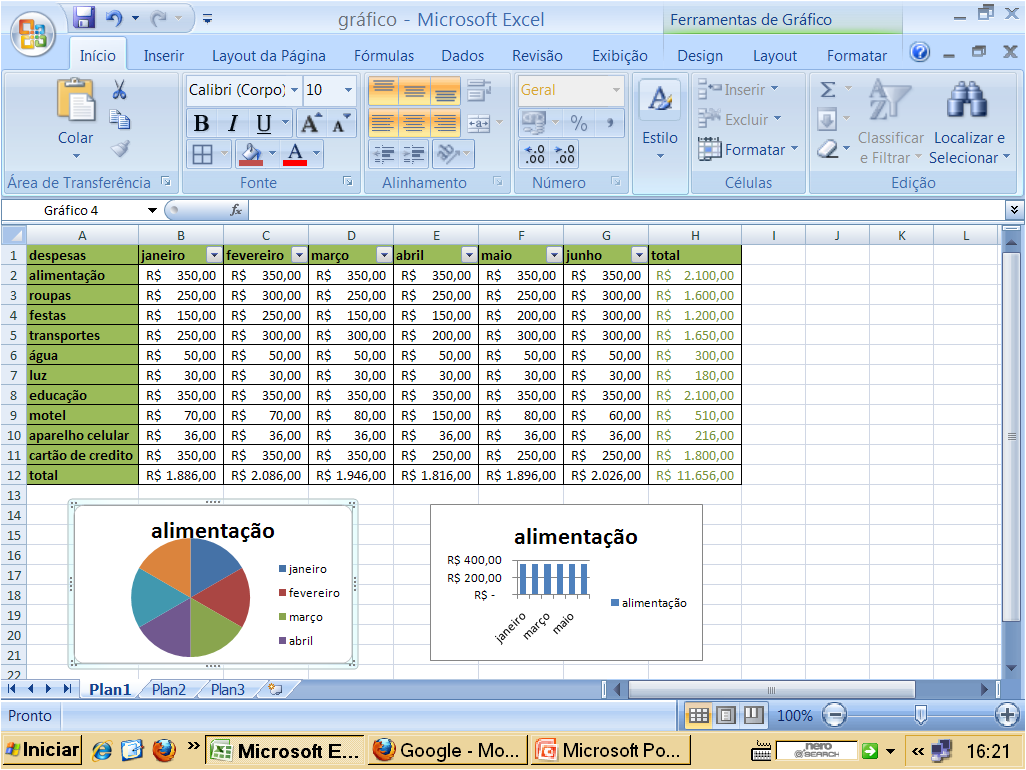1026x770 pixels.
Task: Select the alimentação pie chart
Action: (x=213, y=584)
